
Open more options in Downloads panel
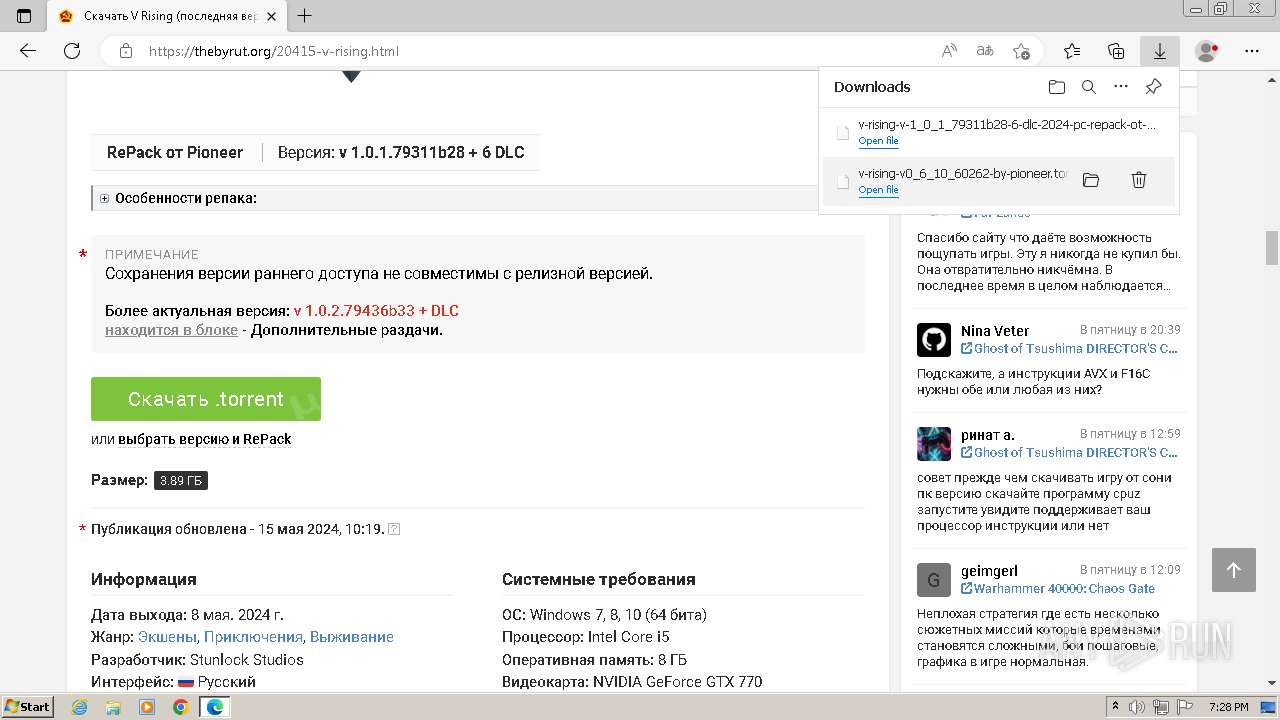coord(1121,87)
